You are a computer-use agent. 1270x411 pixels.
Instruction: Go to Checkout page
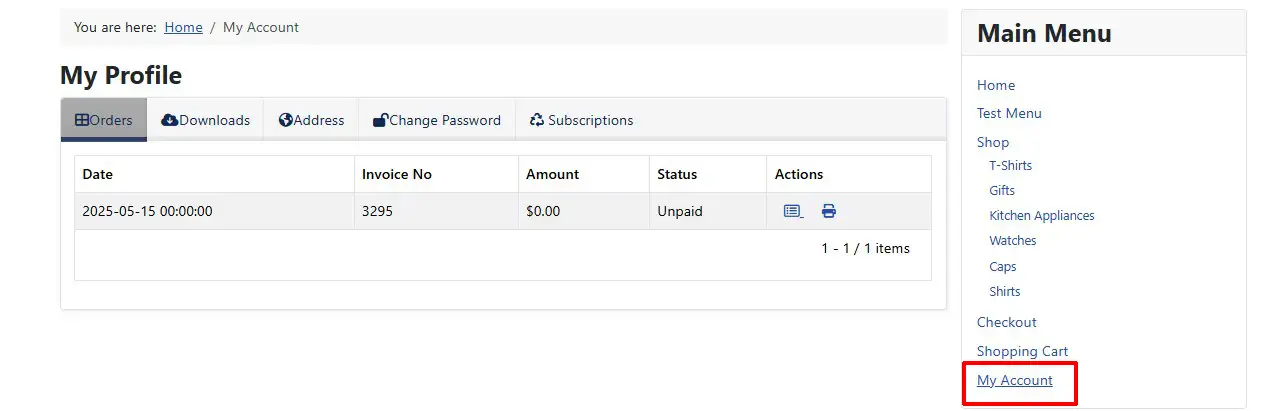click(1007, 322)
